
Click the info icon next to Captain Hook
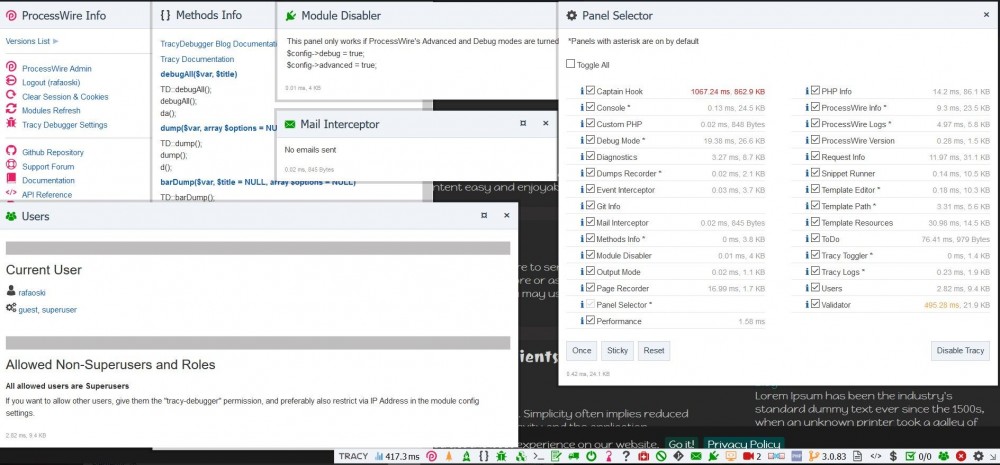click(x=580, y=91)
